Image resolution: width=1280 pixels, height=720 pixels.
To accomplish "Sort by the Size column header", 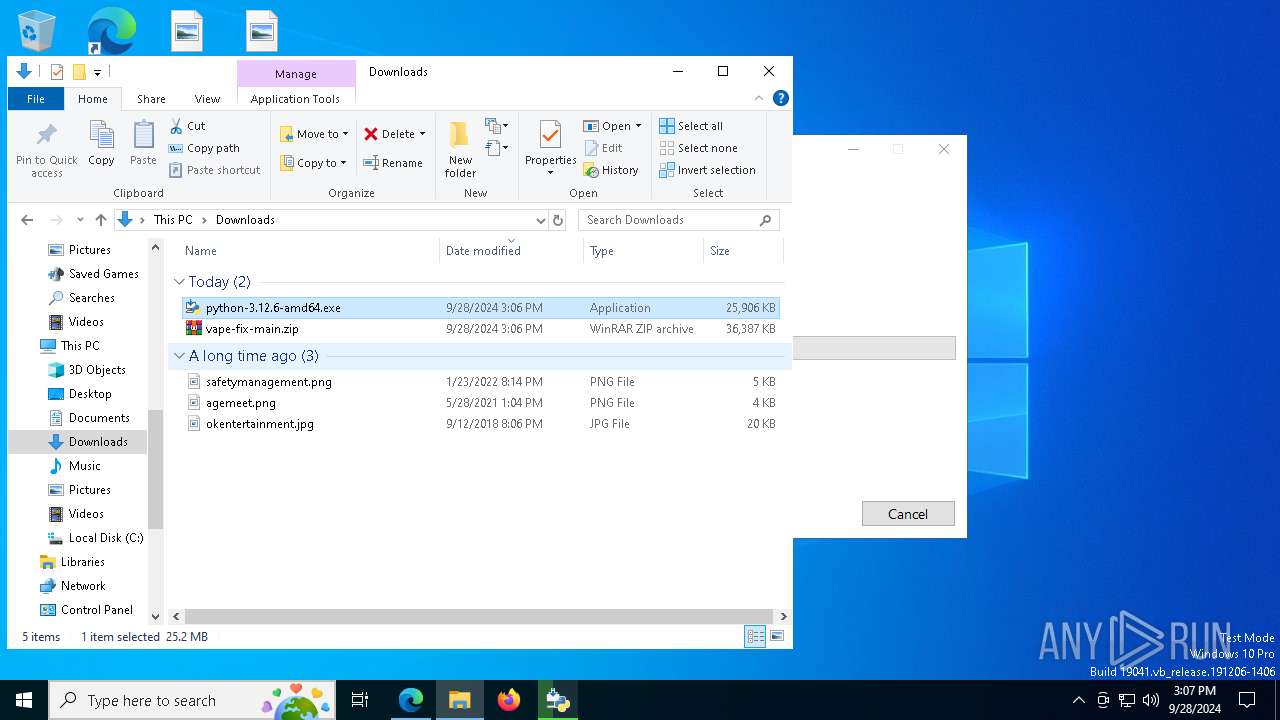I will pyautogui.click(x=743, y=251).
